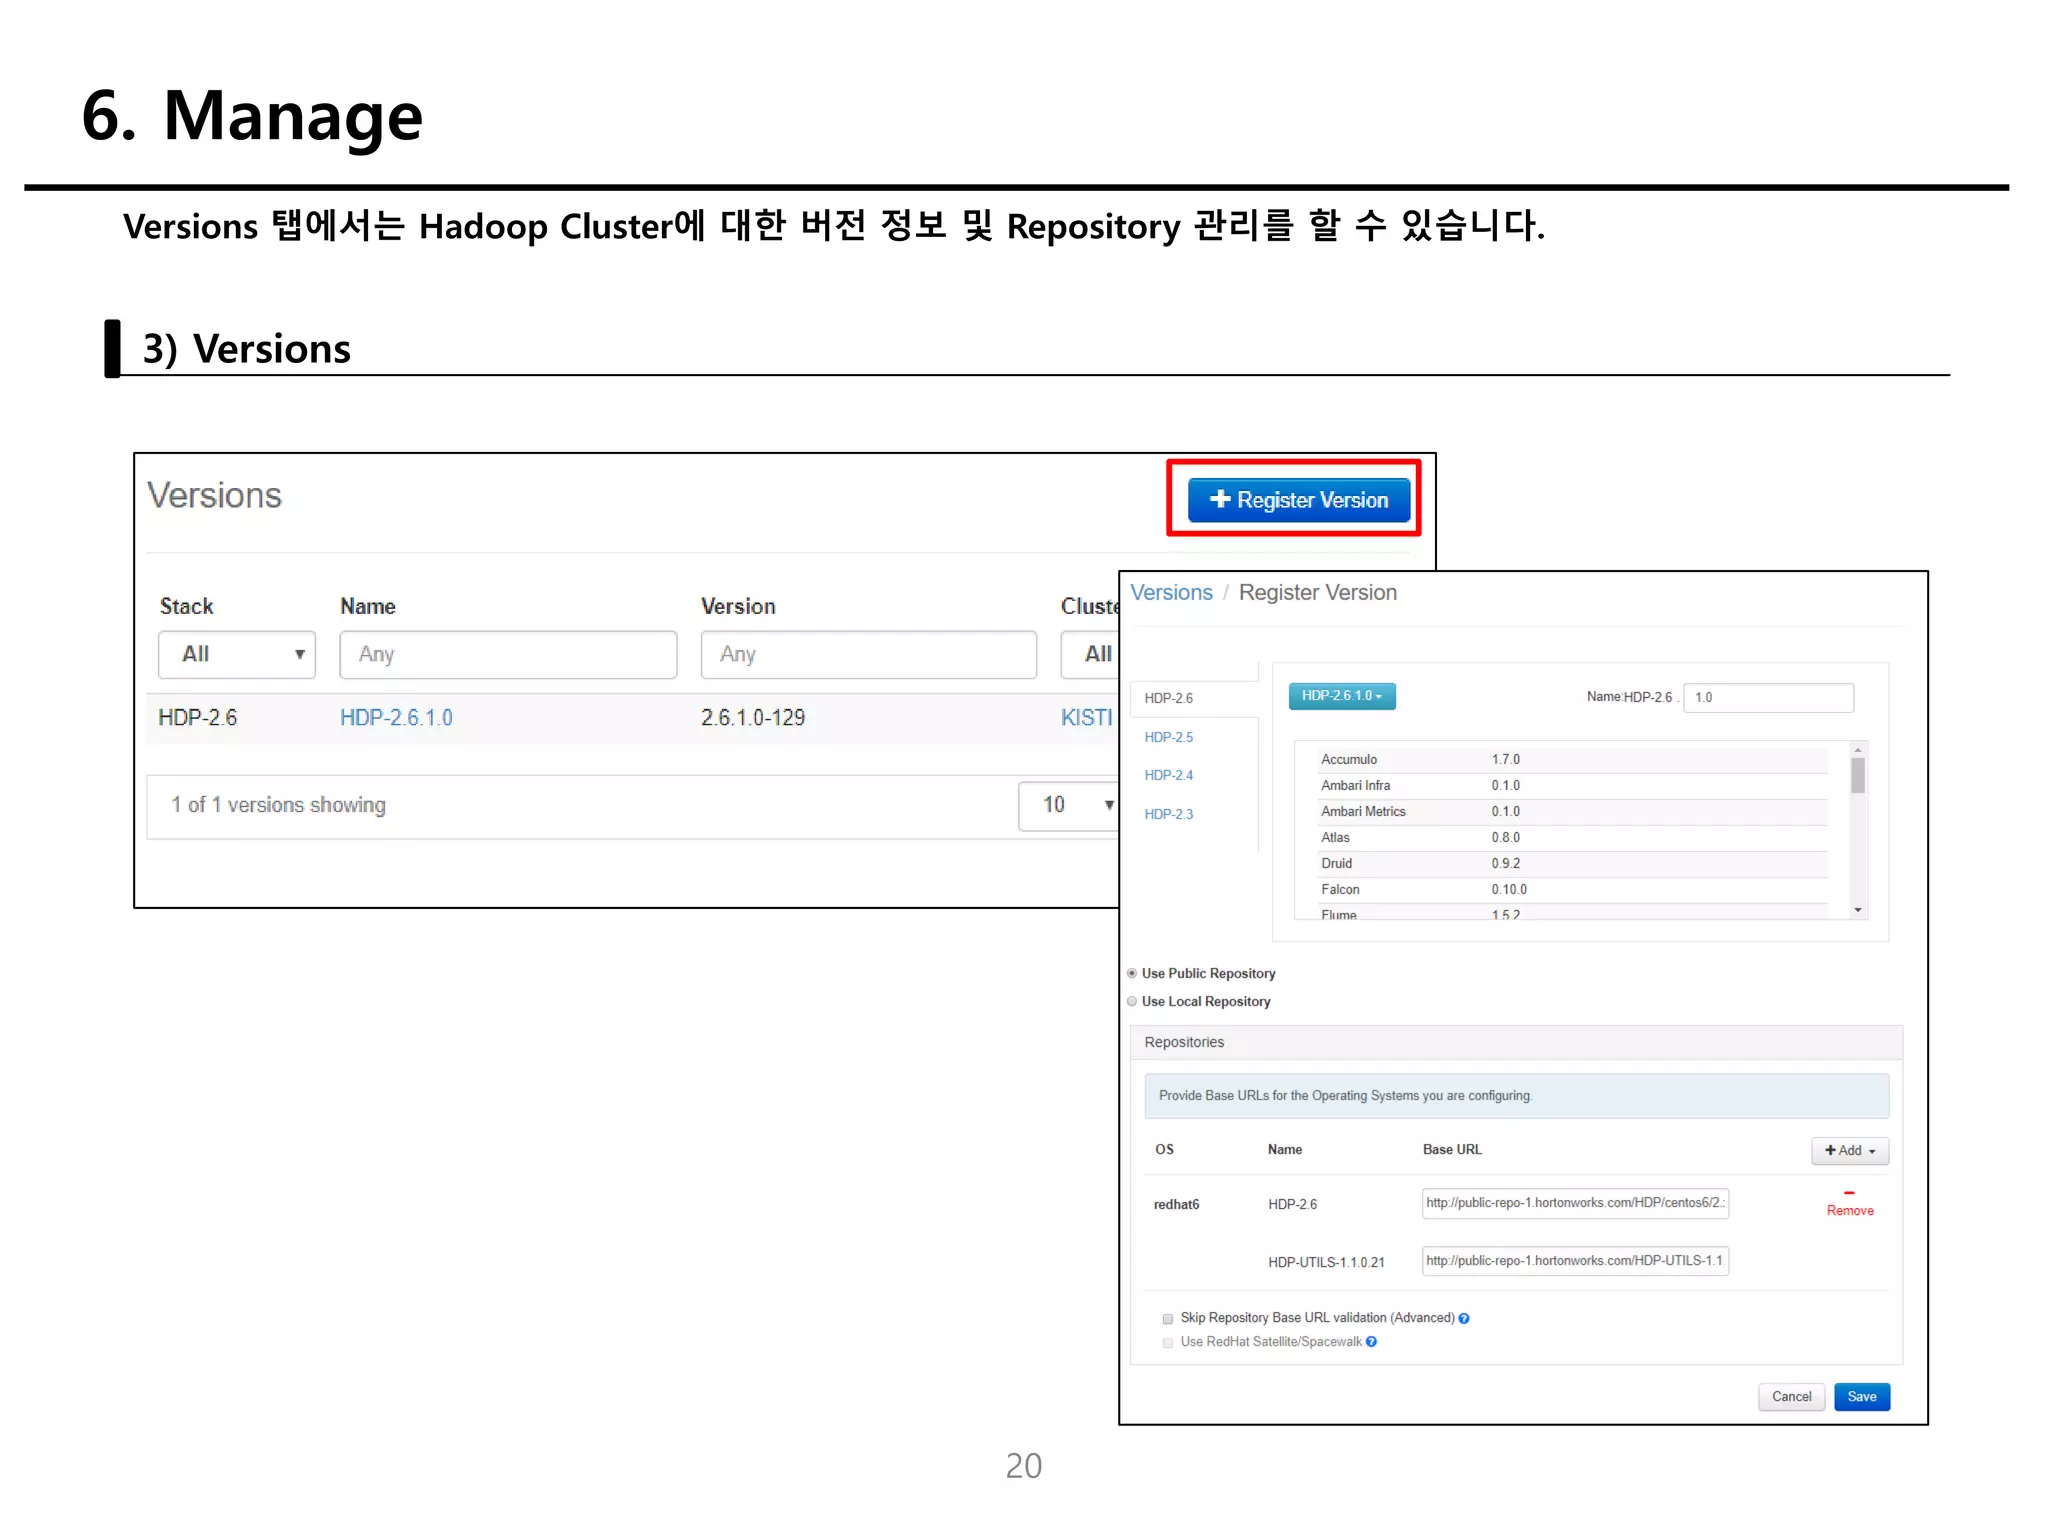
Task: Toggle Use RedHat Satellite/Spacewalk checkbox
Action: 1167,1343
